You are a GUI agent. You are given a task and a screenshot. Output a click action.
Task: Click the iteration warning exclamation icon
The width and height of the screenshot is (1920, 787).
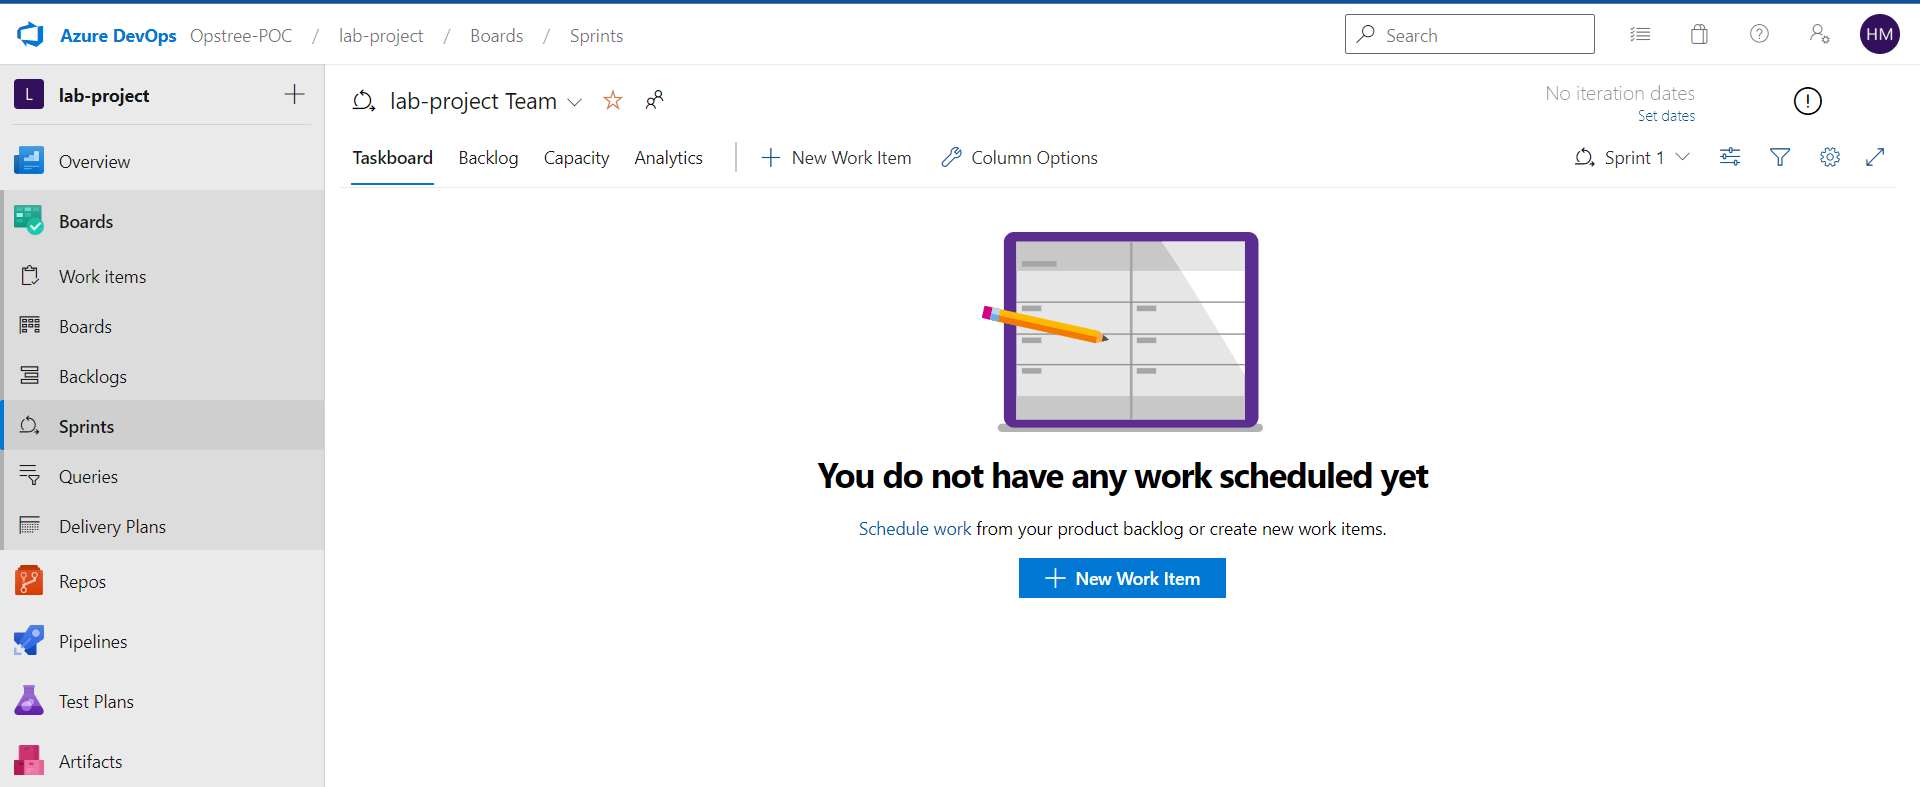pos(1807,101)
